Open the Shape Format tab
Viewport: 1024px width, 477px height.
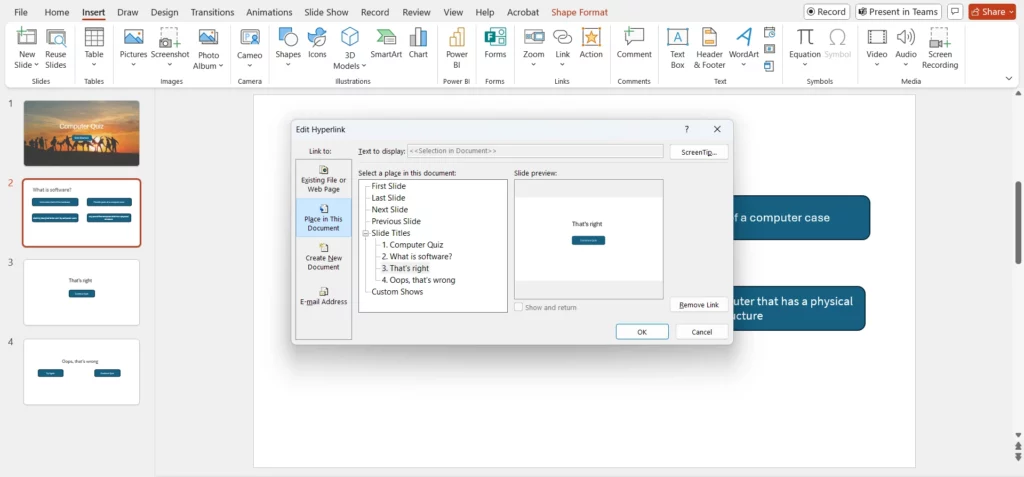click(x=579, y=12)
